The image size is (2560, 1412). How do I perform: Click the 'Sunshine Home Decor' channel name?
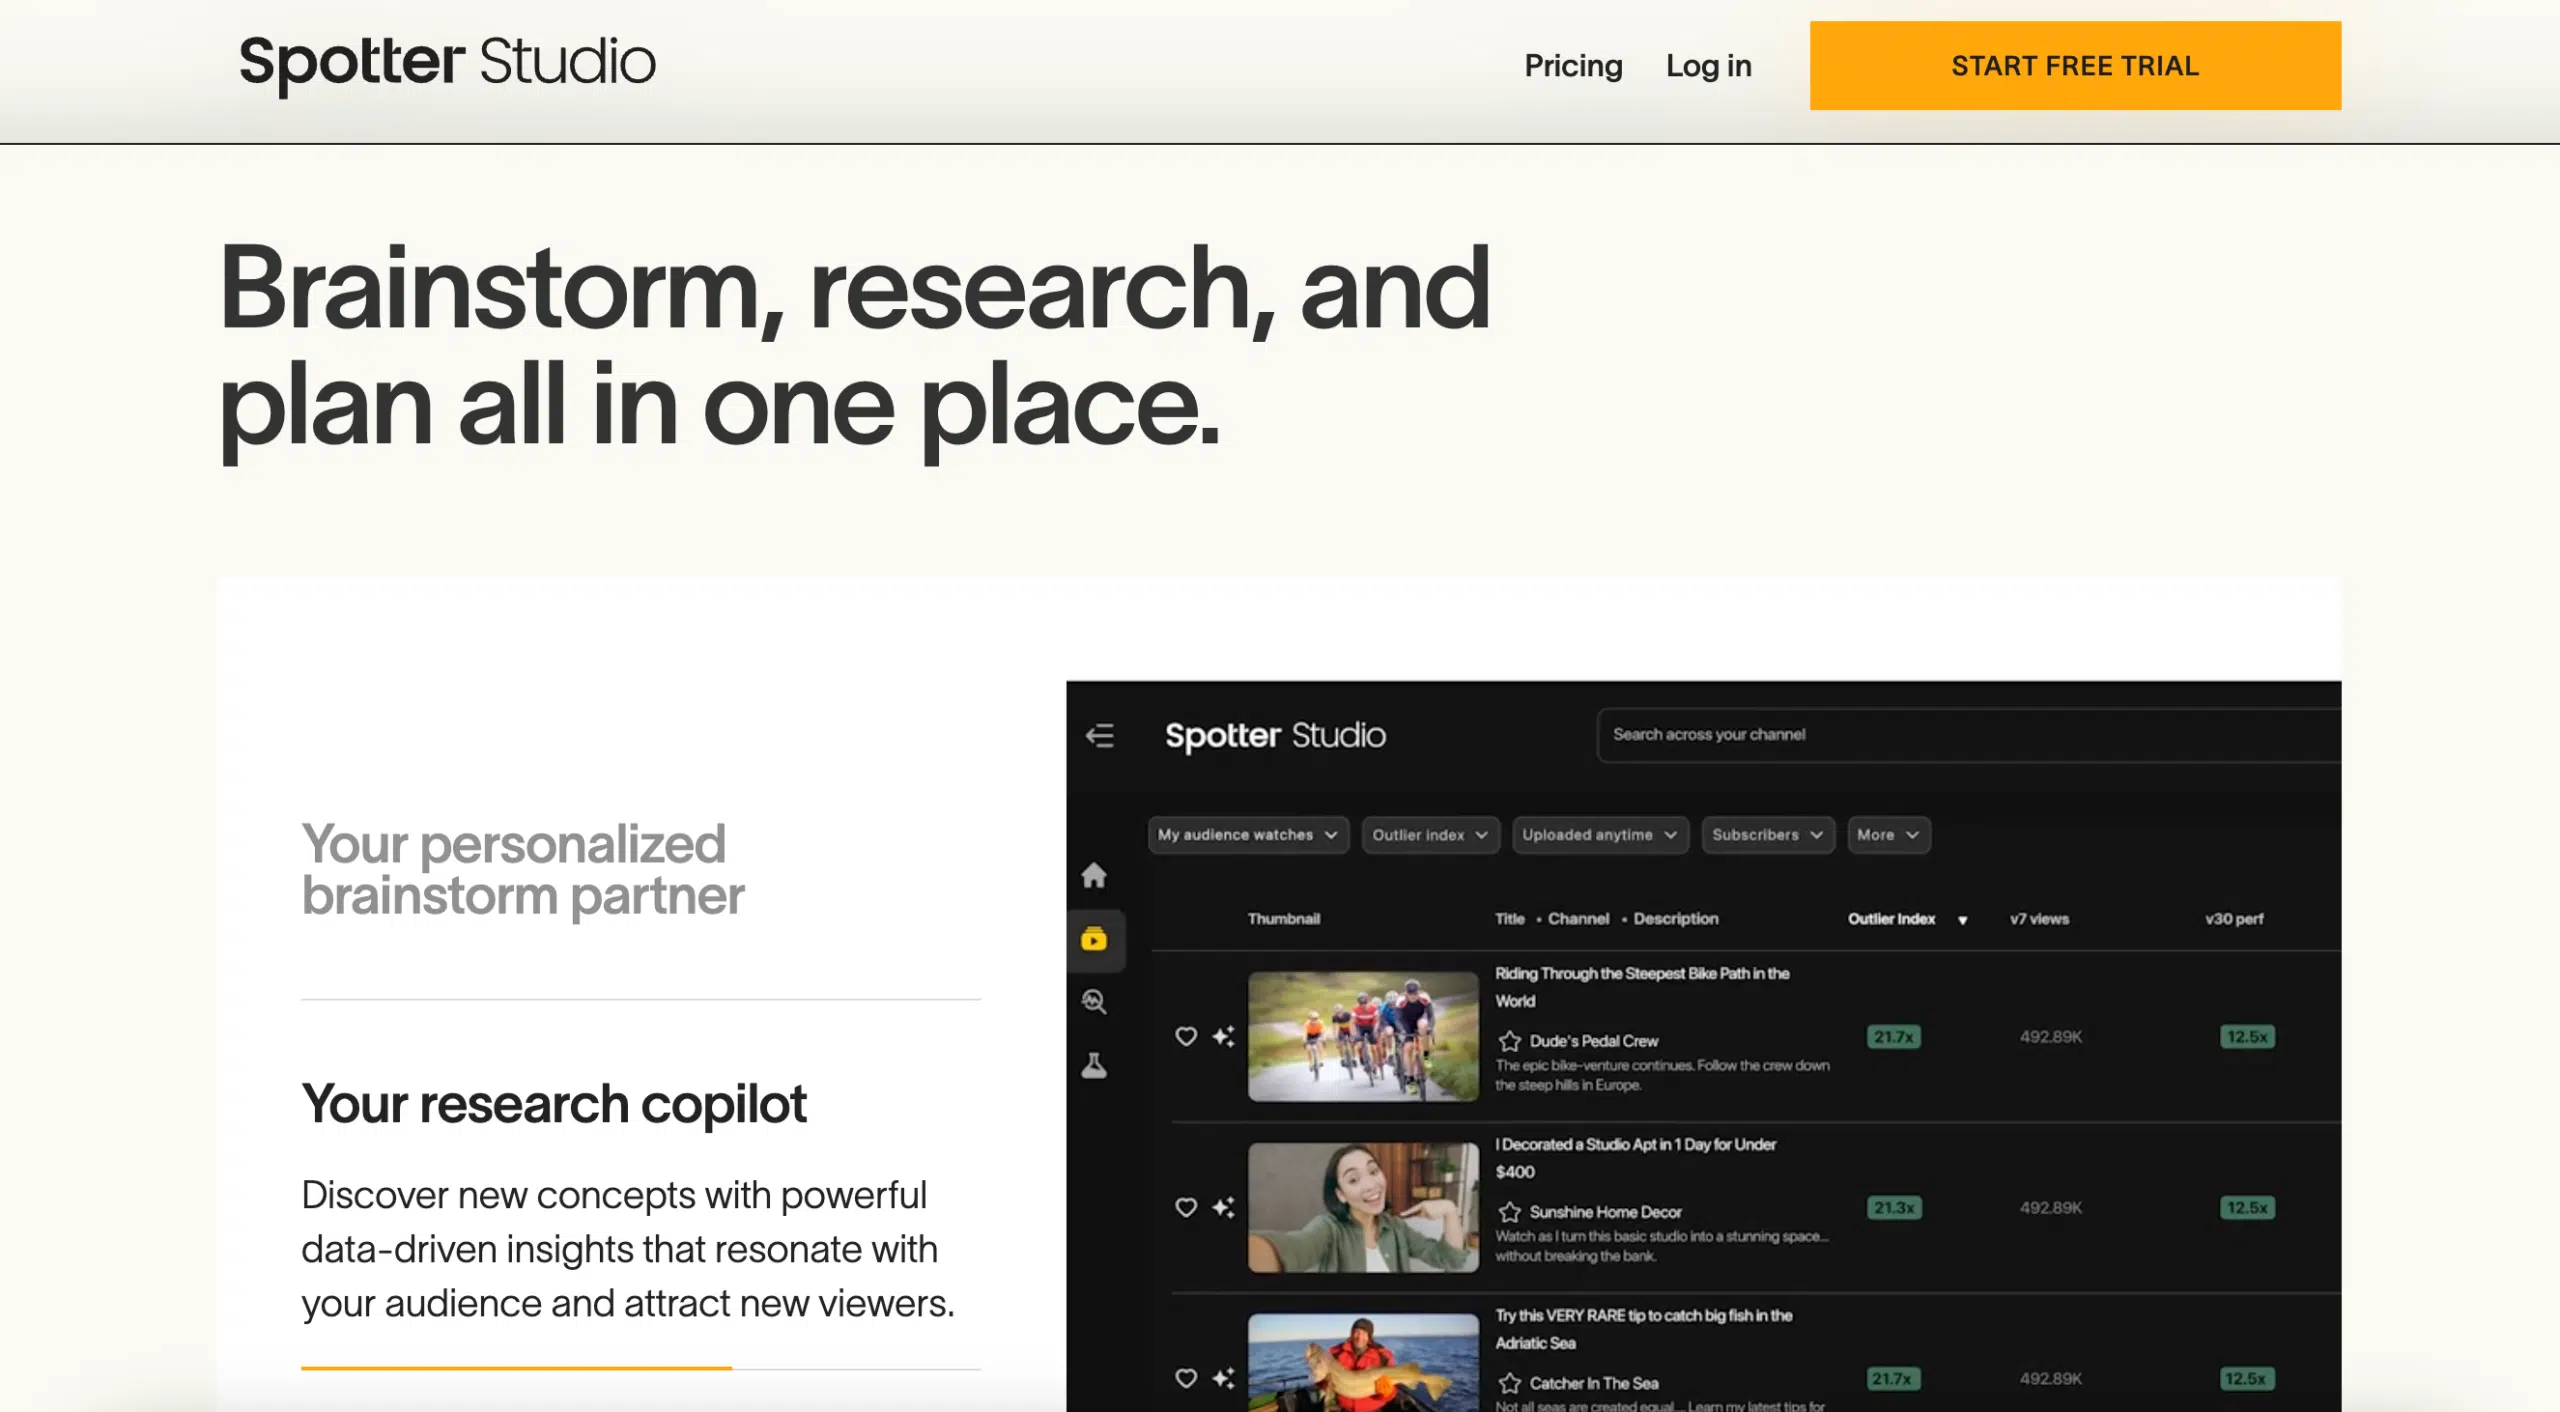click(1605, 1212)
